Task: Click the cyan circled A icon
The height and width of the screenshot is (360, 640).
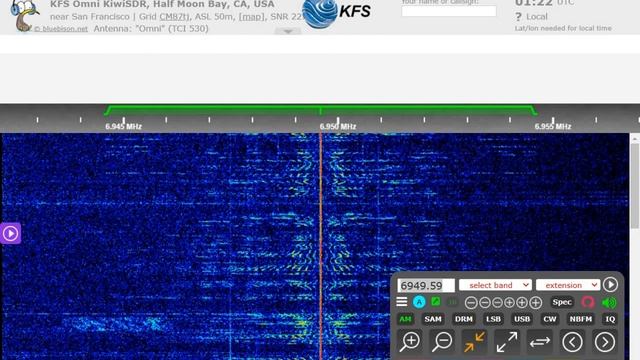Action: tap(419, 302)
